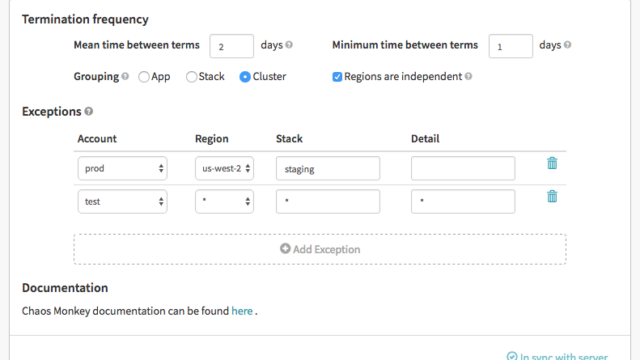This screenshot has width=640, height=360.
Task: Click the In sync with server checkmark
Action: (512, 356)
